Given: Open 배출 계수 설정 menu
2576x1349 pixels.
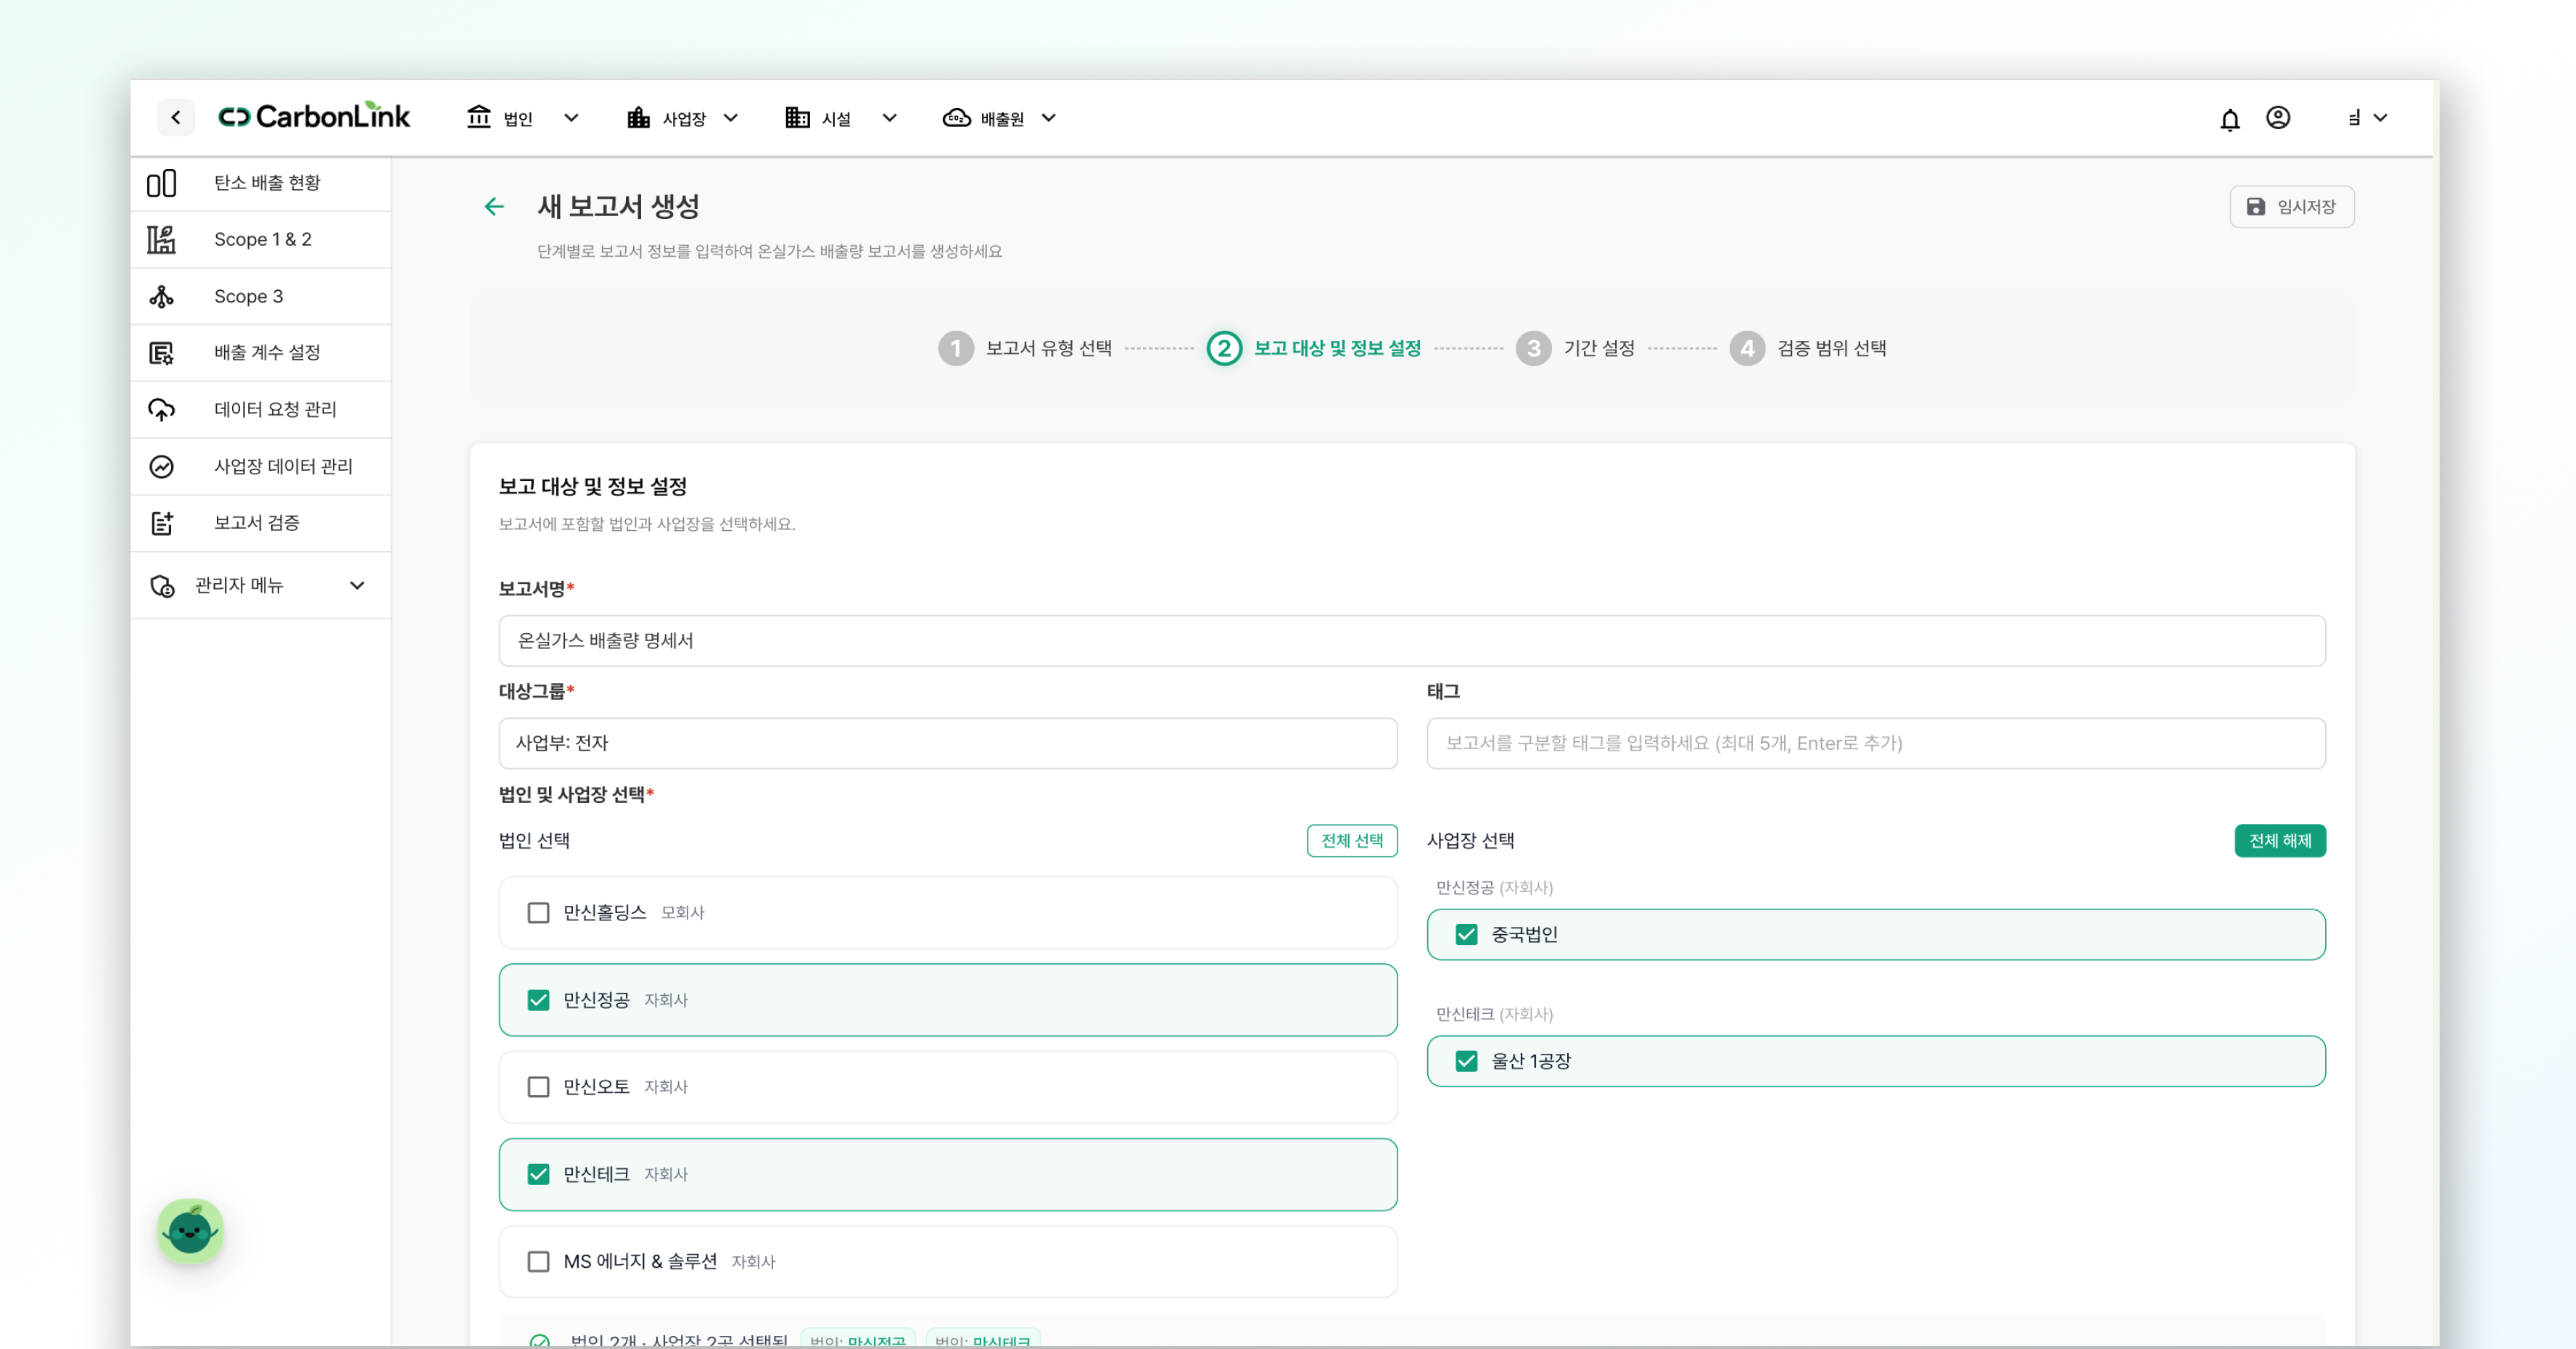Looking at the screenshot, I should 261,353.
